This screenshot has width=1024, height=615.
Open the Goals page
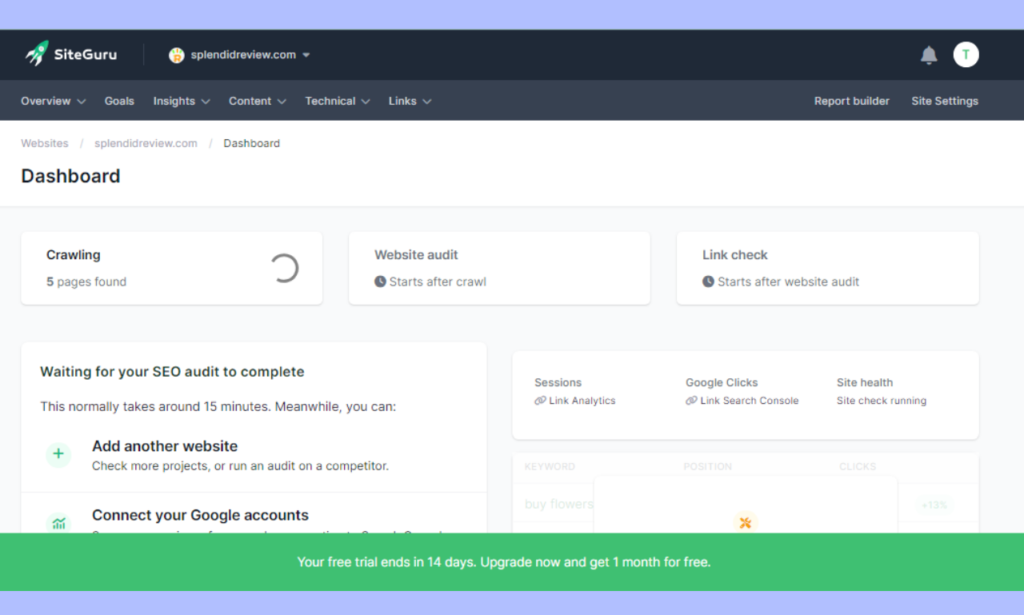click(x=120, y=101)
